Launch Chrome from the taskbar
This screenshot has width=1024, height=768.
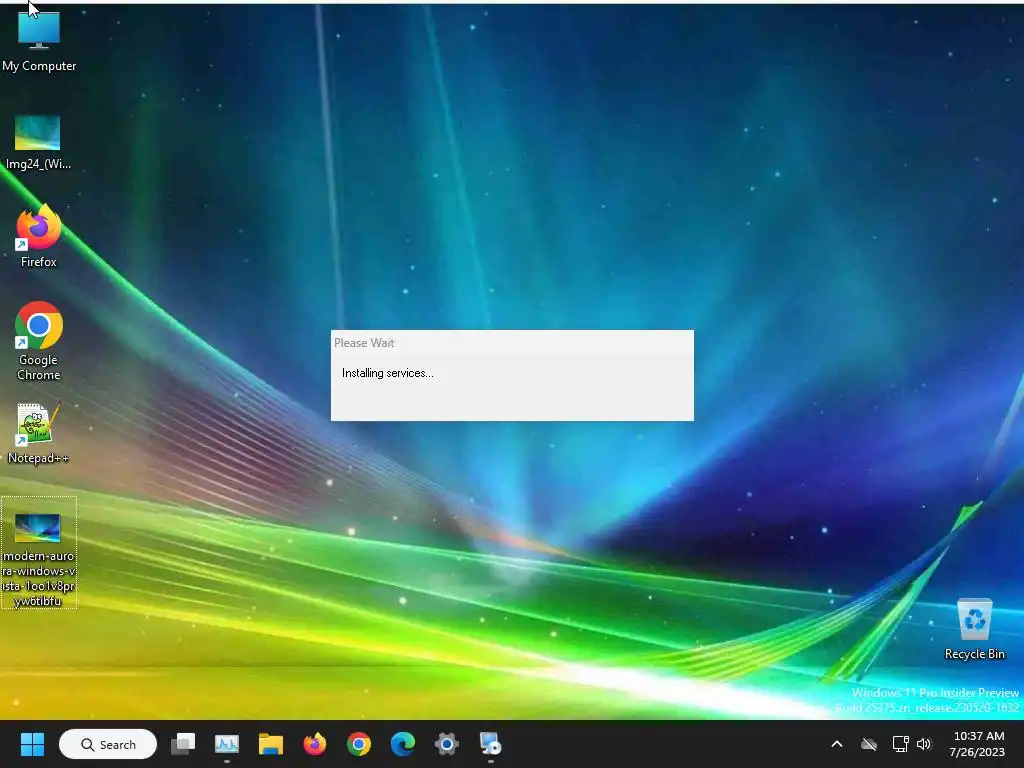coord(359,744)
